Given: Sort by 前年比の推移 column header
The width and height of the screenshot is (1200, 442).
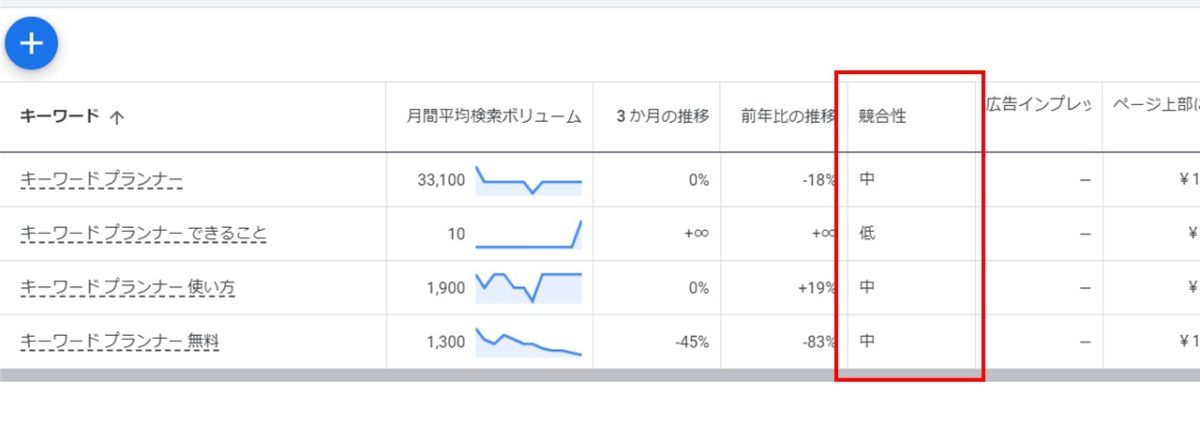Looking at the screenshot, I should tap(787, 116).
